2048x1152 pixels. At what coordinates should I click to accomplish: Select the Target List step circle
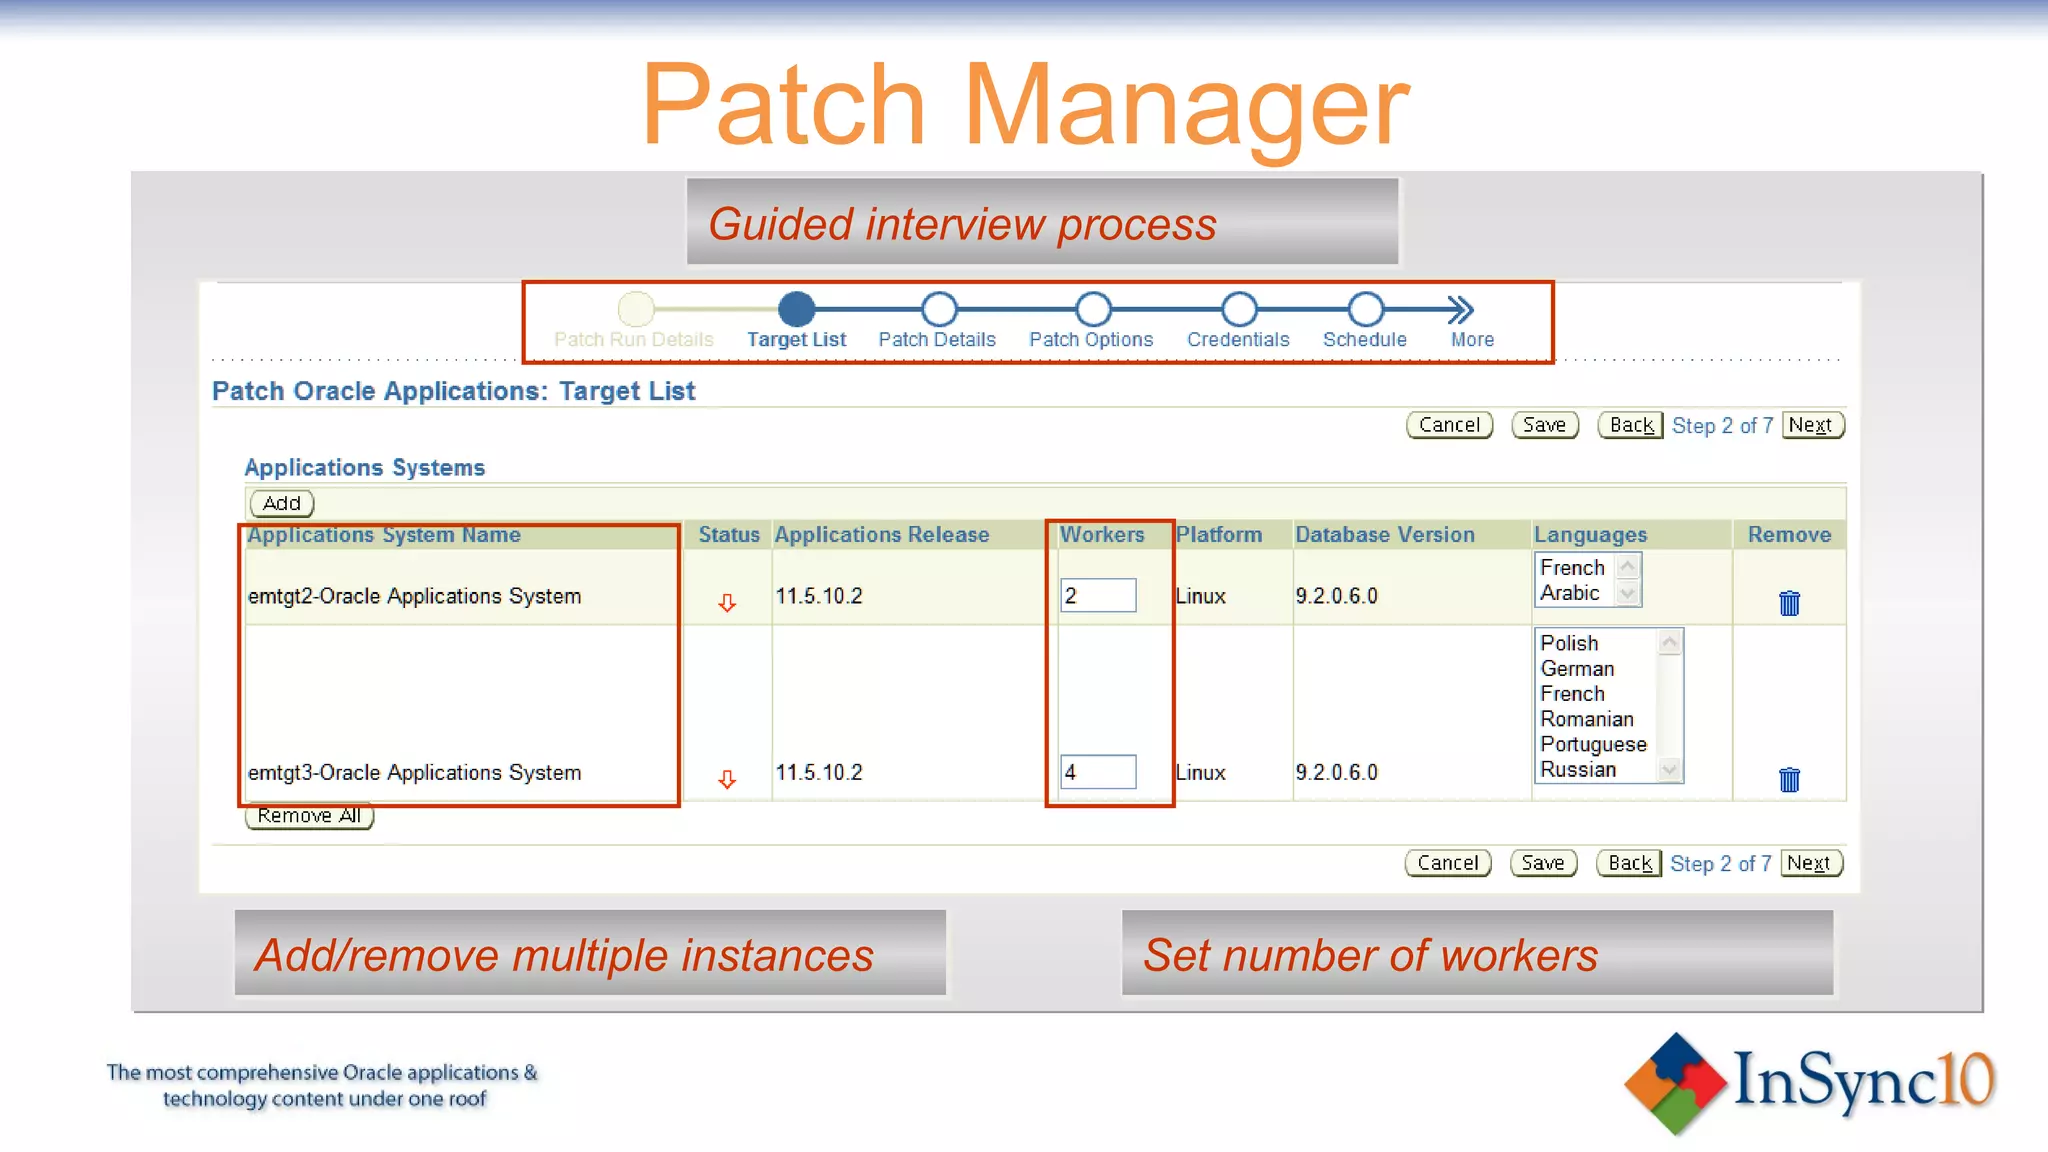(x=796, y=309)
